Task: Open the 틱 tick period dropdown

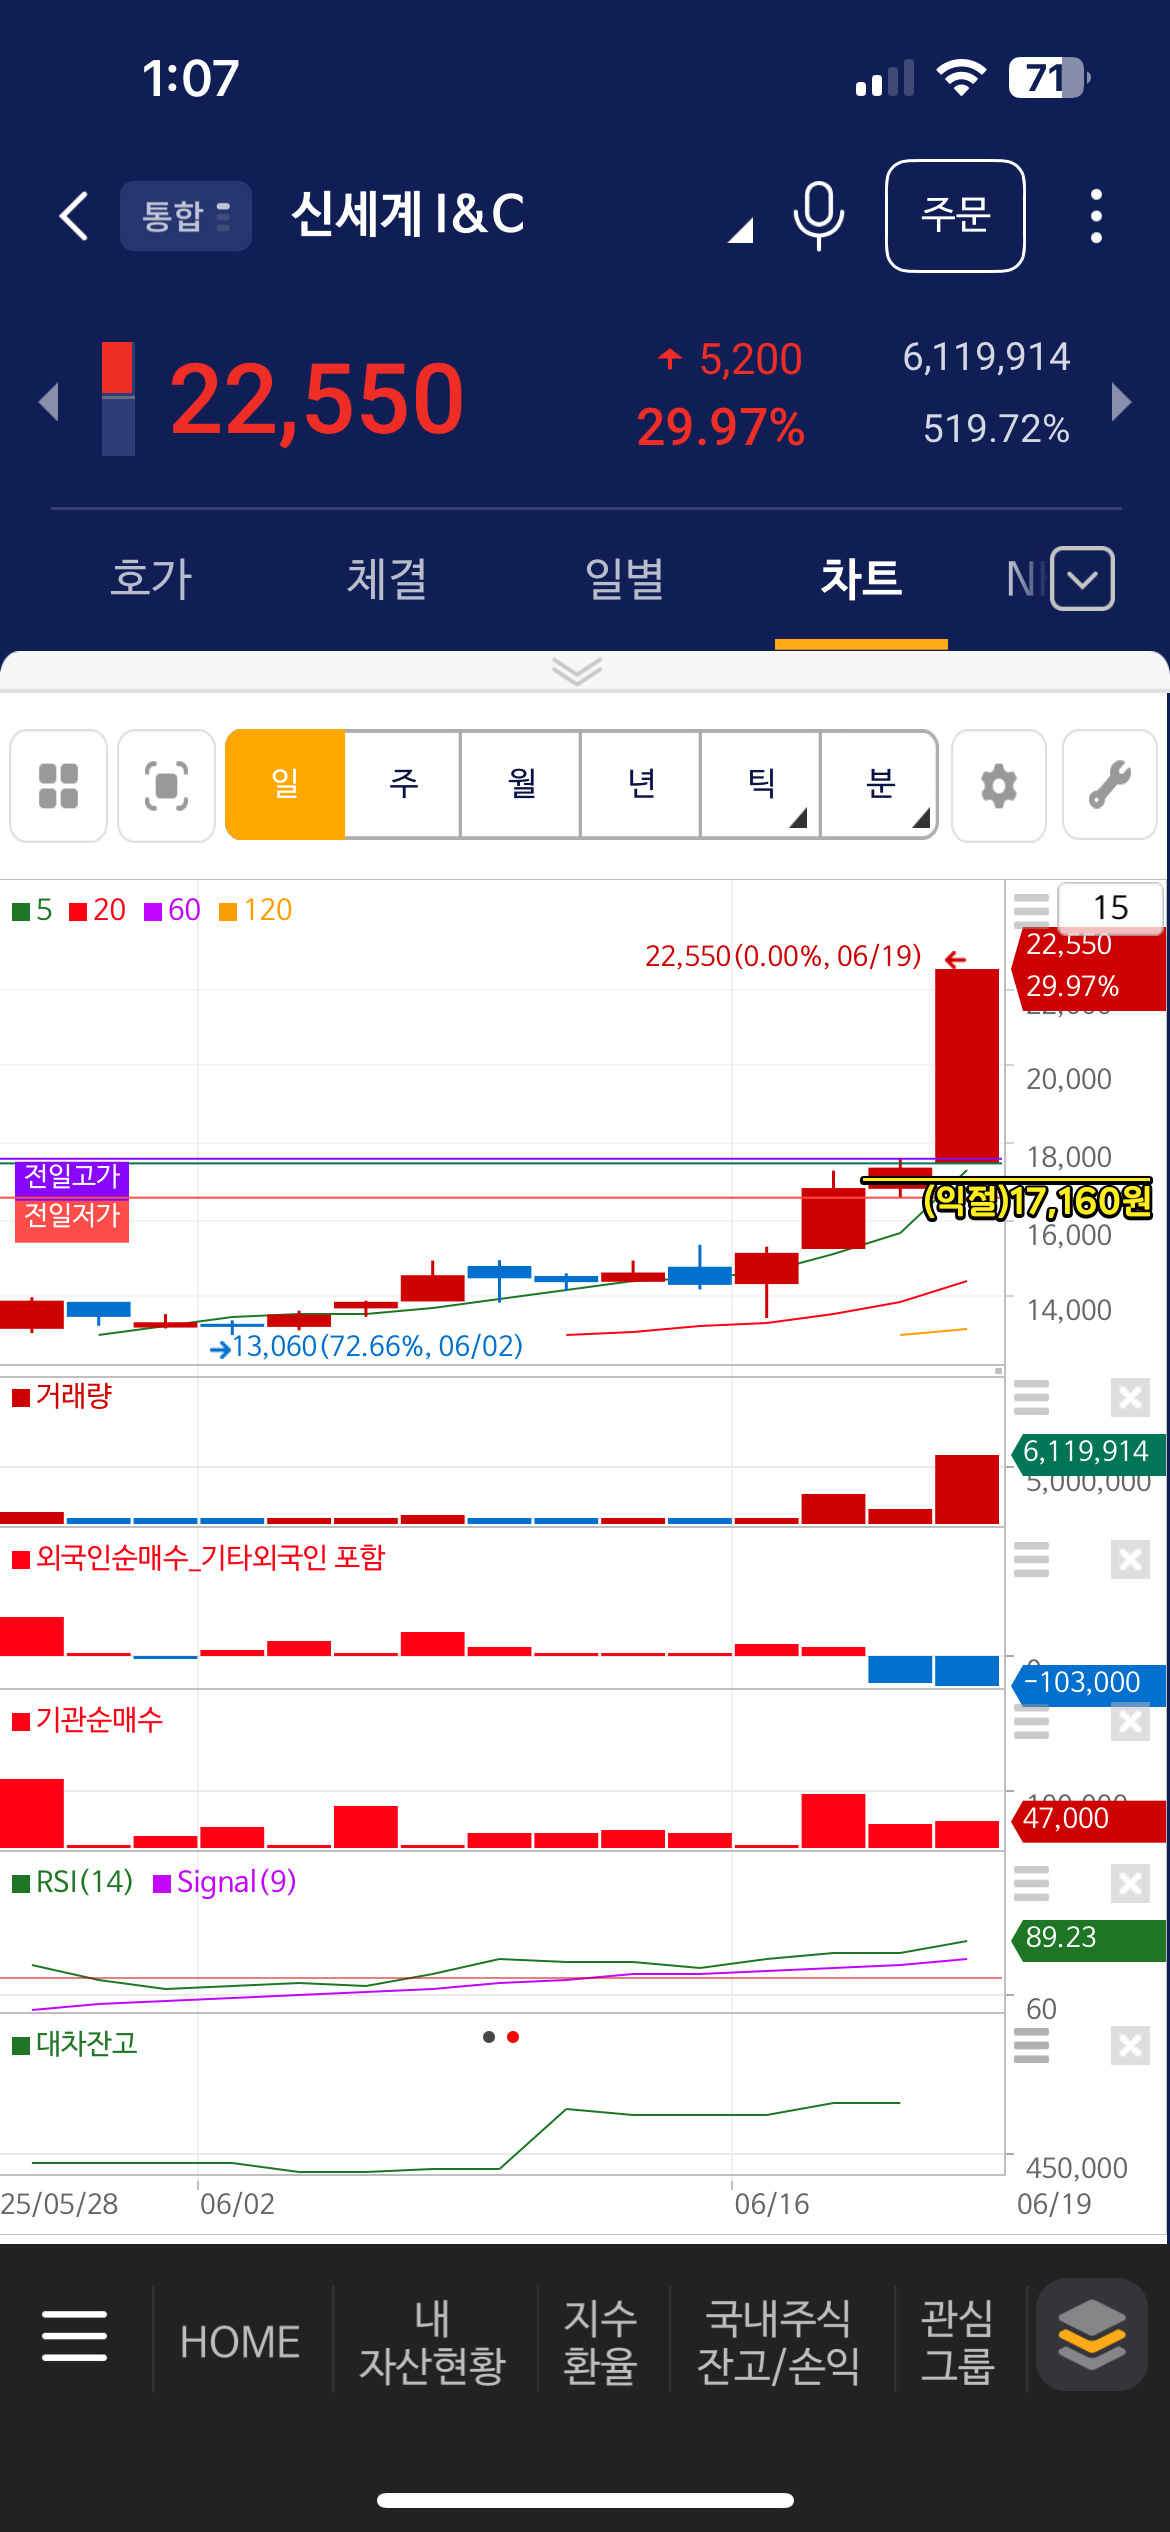Action: click(x=761, y=784)
